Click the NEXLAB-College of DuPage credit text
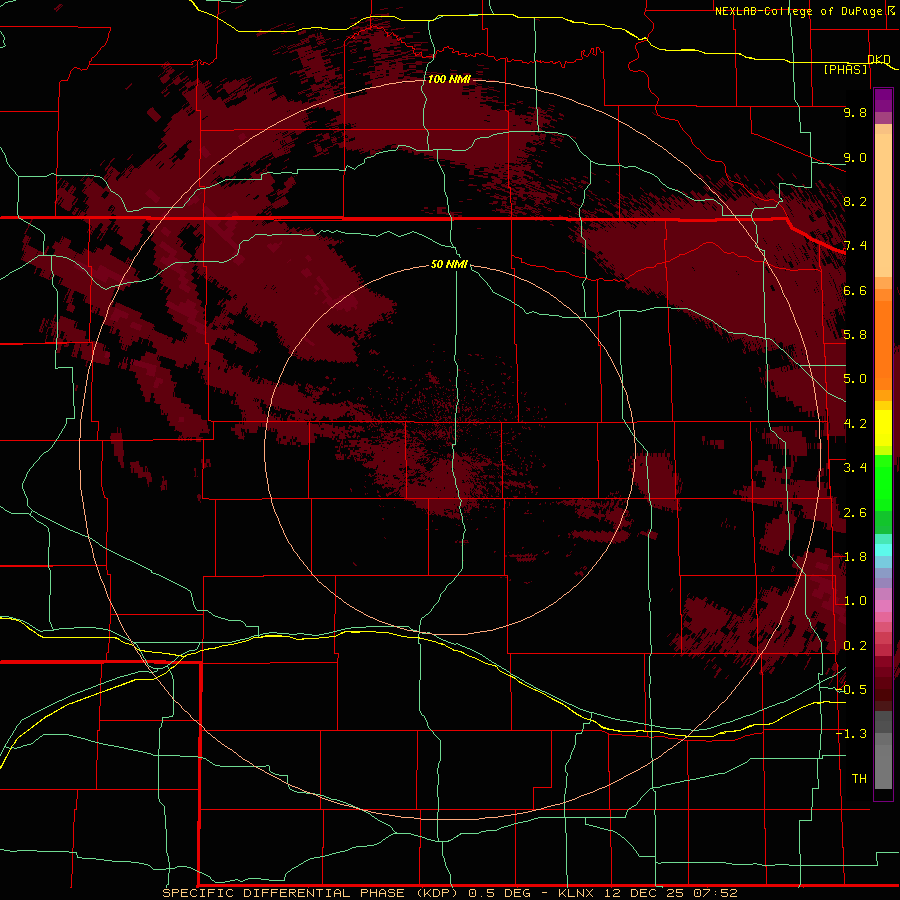This screenshot has height=900, width=900. coord(798,11)
